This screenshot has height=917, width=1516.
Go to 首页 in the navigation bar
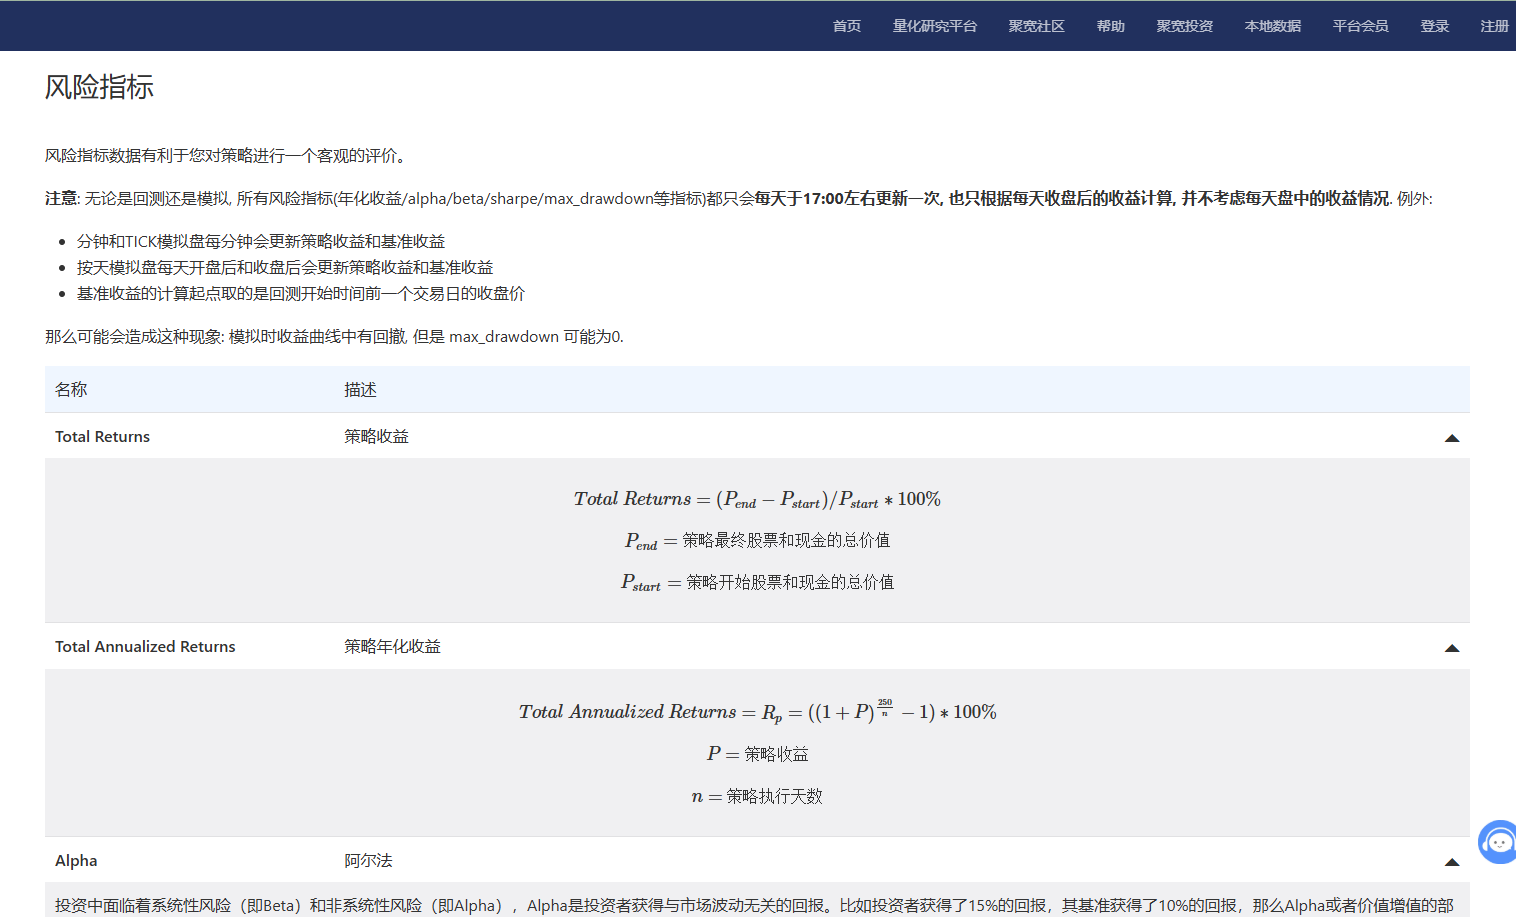click(846, 26)
